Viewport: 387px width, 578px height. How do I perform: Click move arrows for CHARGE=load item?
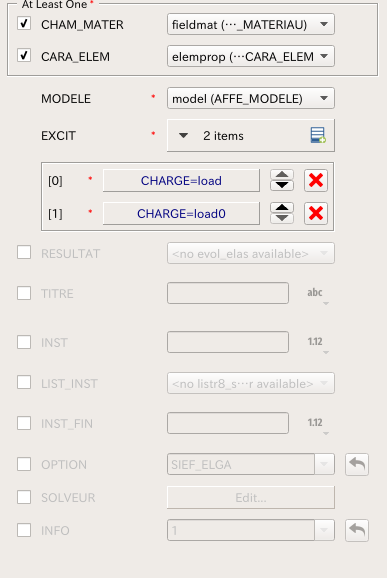tap(282, 180)
